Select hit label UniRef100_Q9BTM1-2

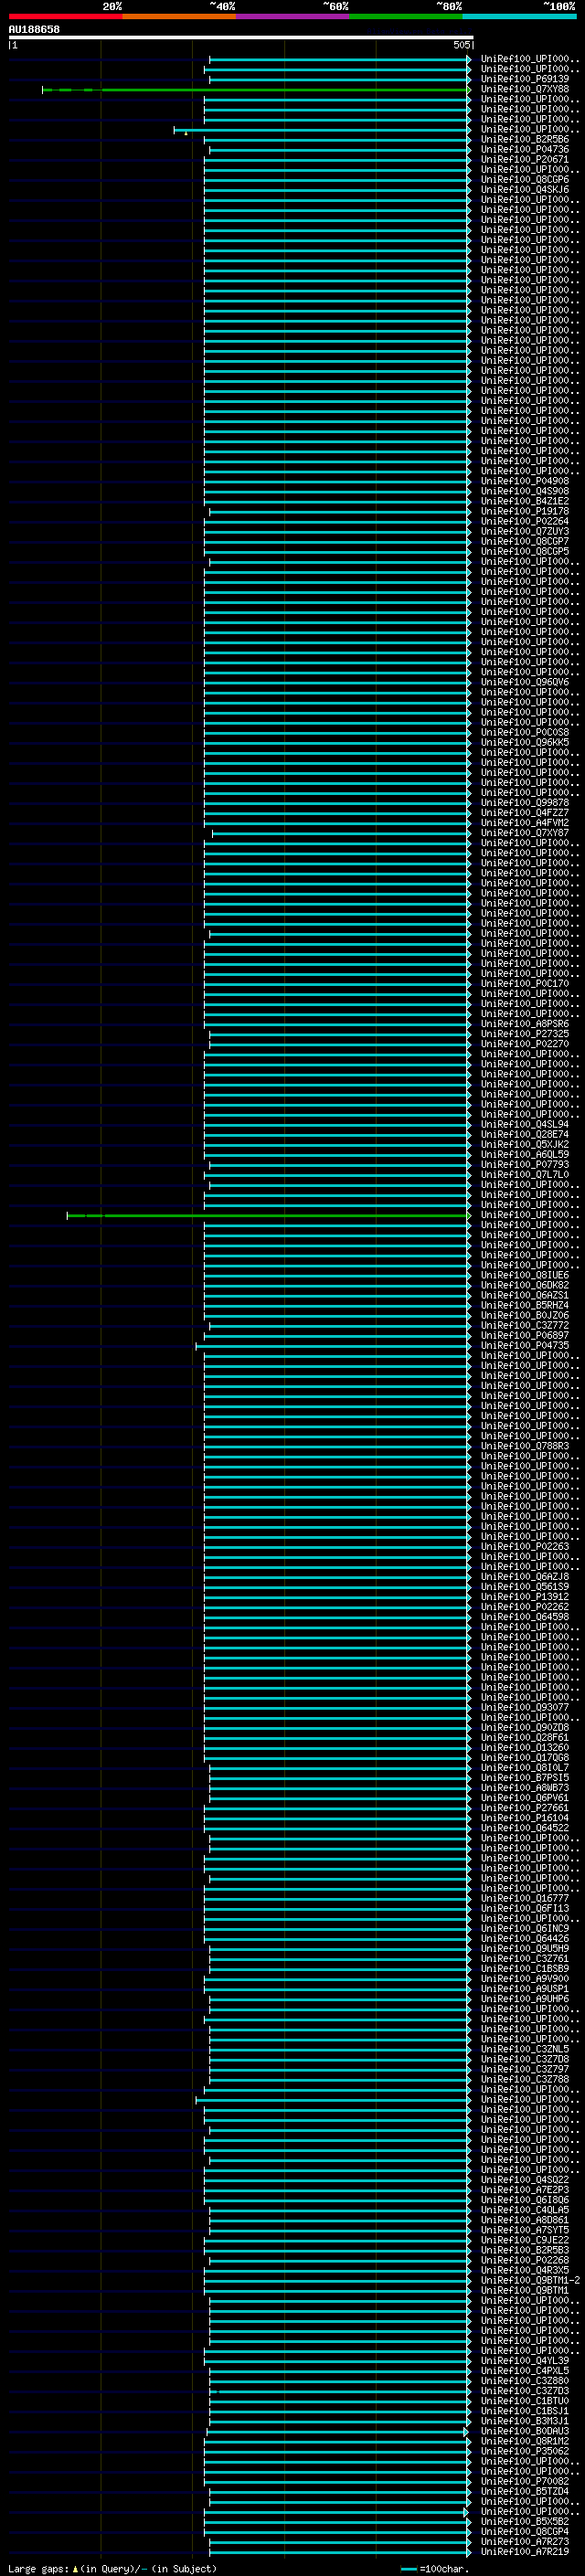tap(530, 2279)
